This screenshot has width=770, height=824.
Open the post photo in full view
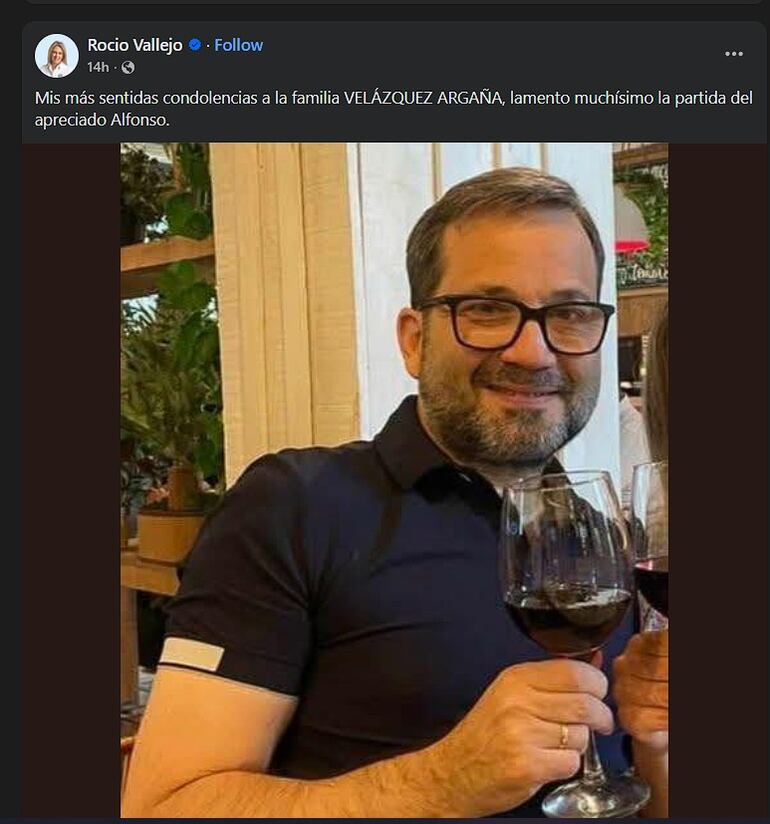point(394,480)
